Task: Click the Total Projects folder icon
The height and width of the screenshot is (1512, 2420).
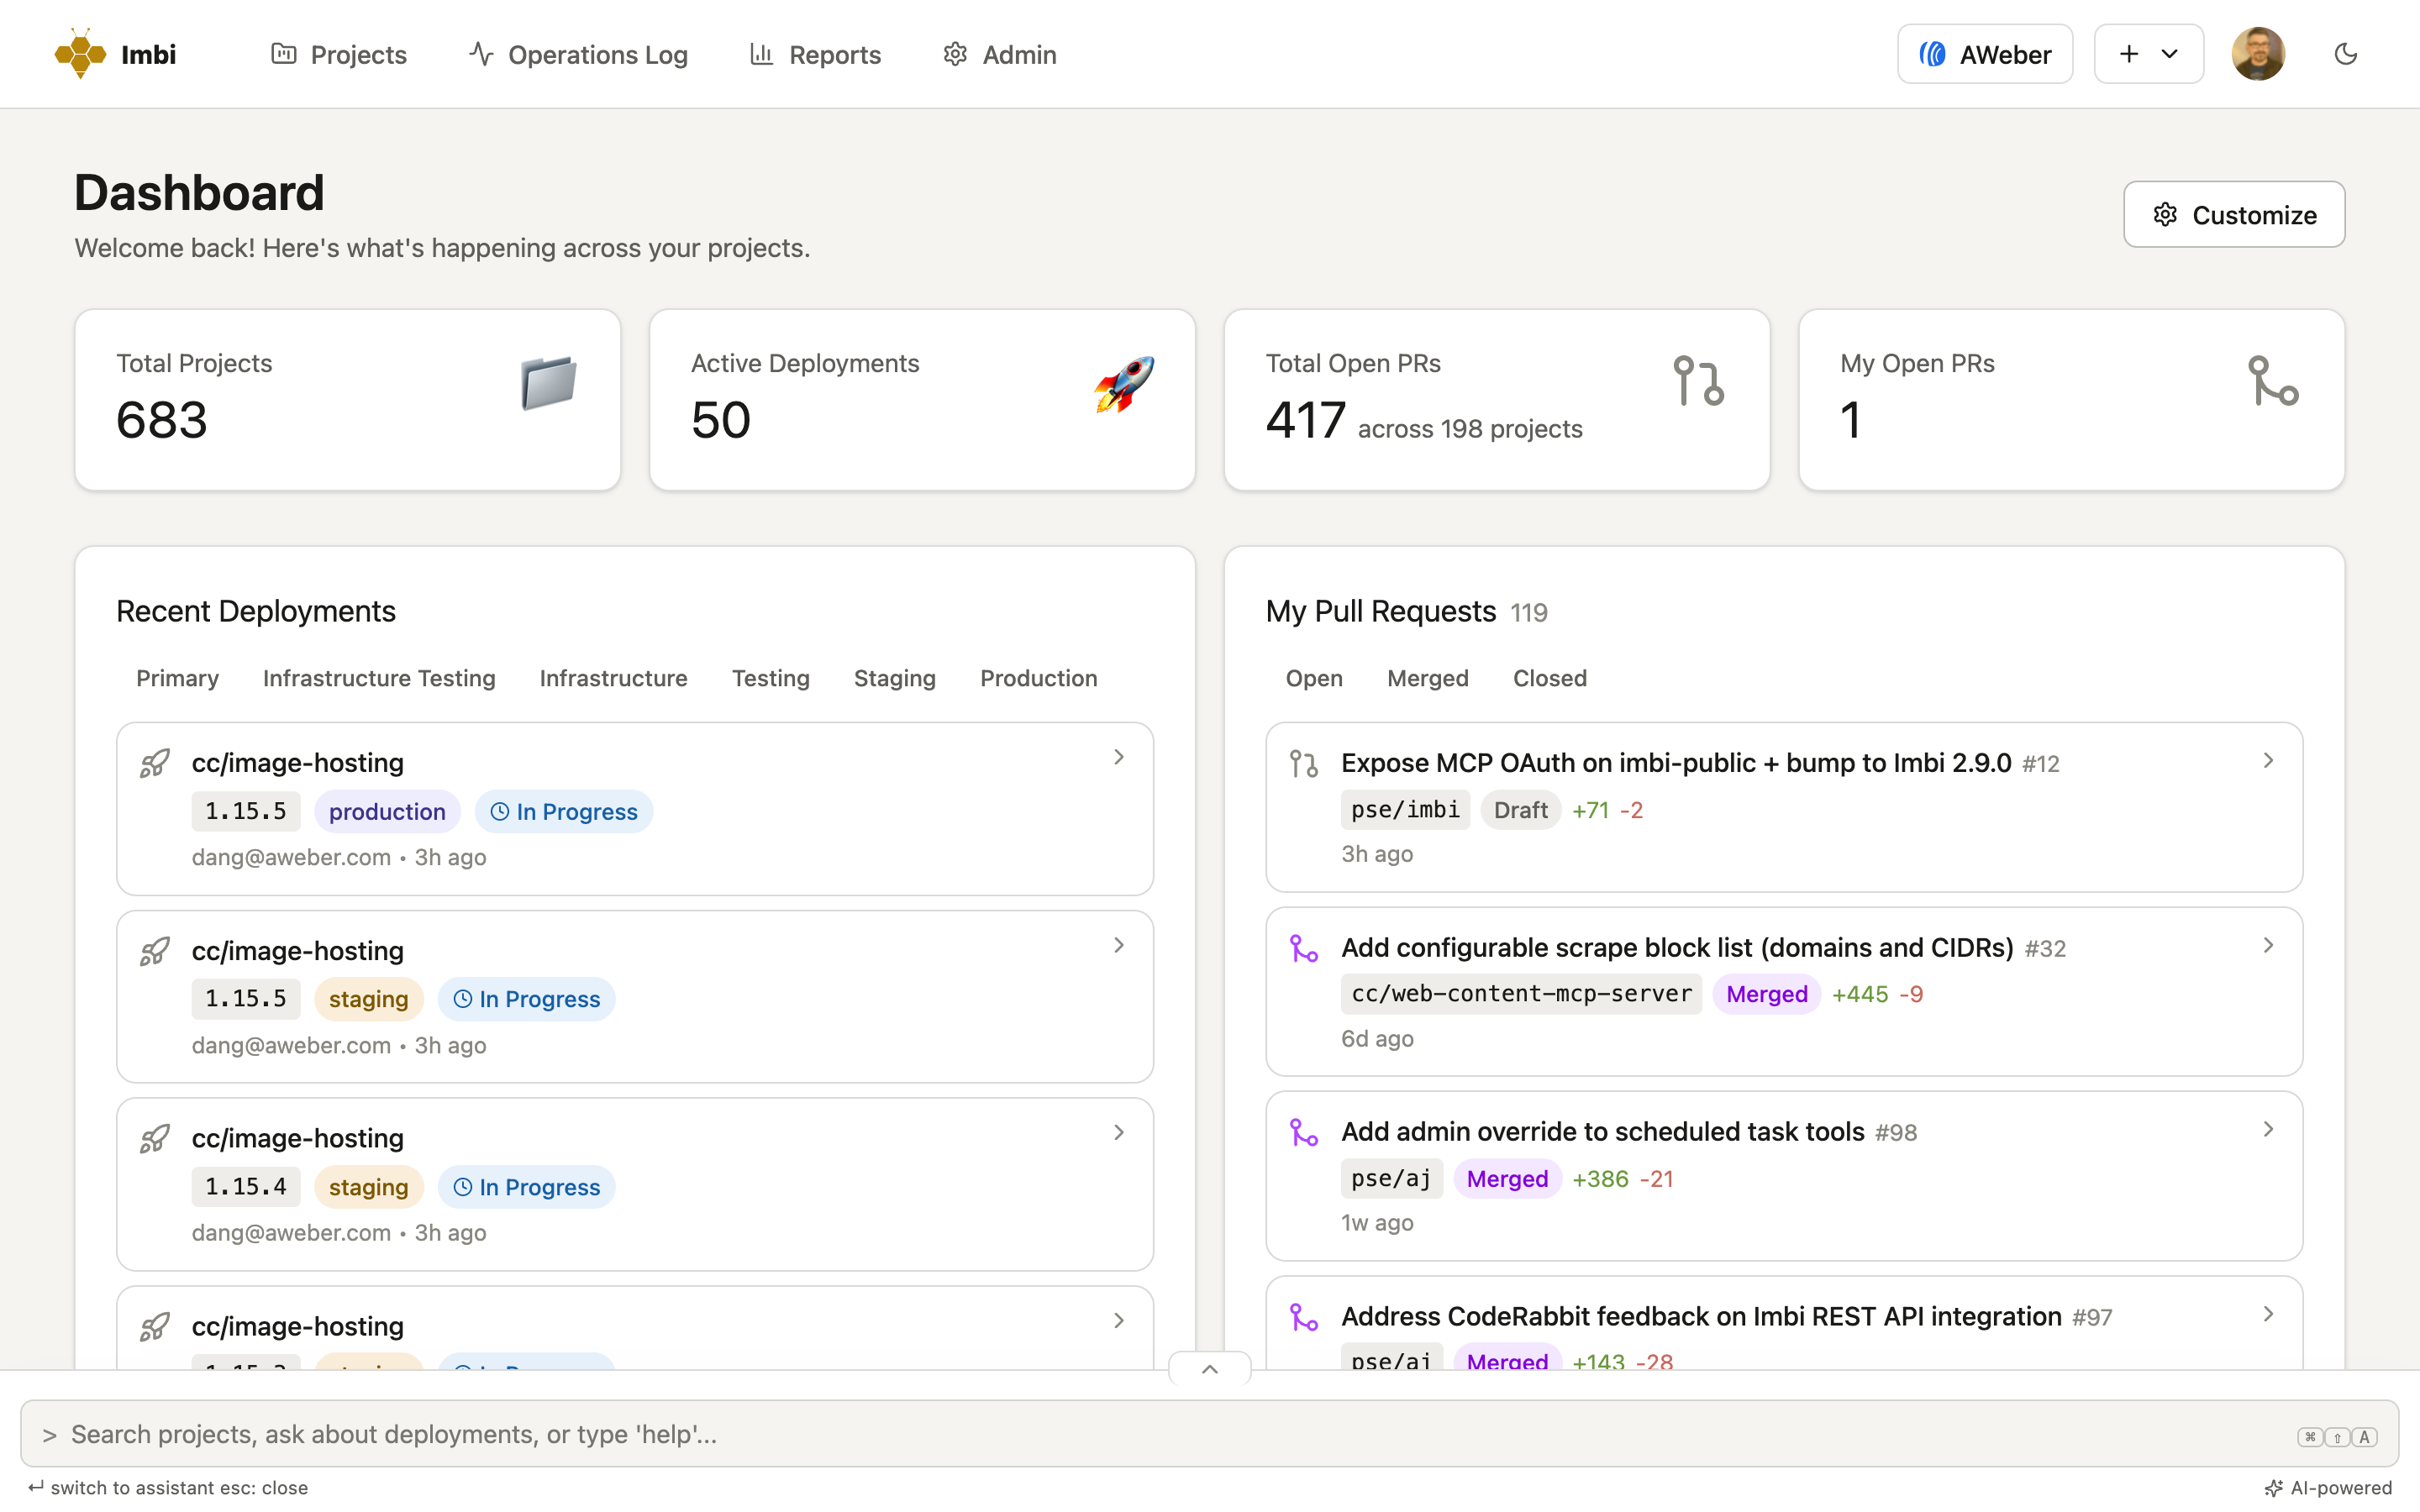Action: point(549,383)
